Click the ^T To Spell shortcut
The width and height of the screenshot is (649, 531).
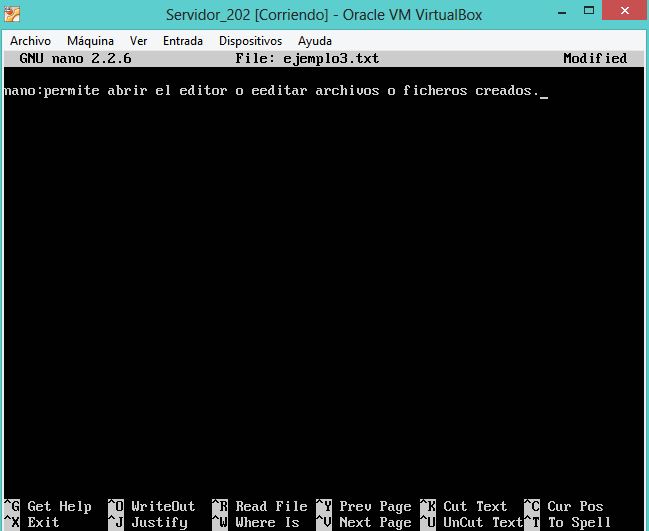[568, 523]
